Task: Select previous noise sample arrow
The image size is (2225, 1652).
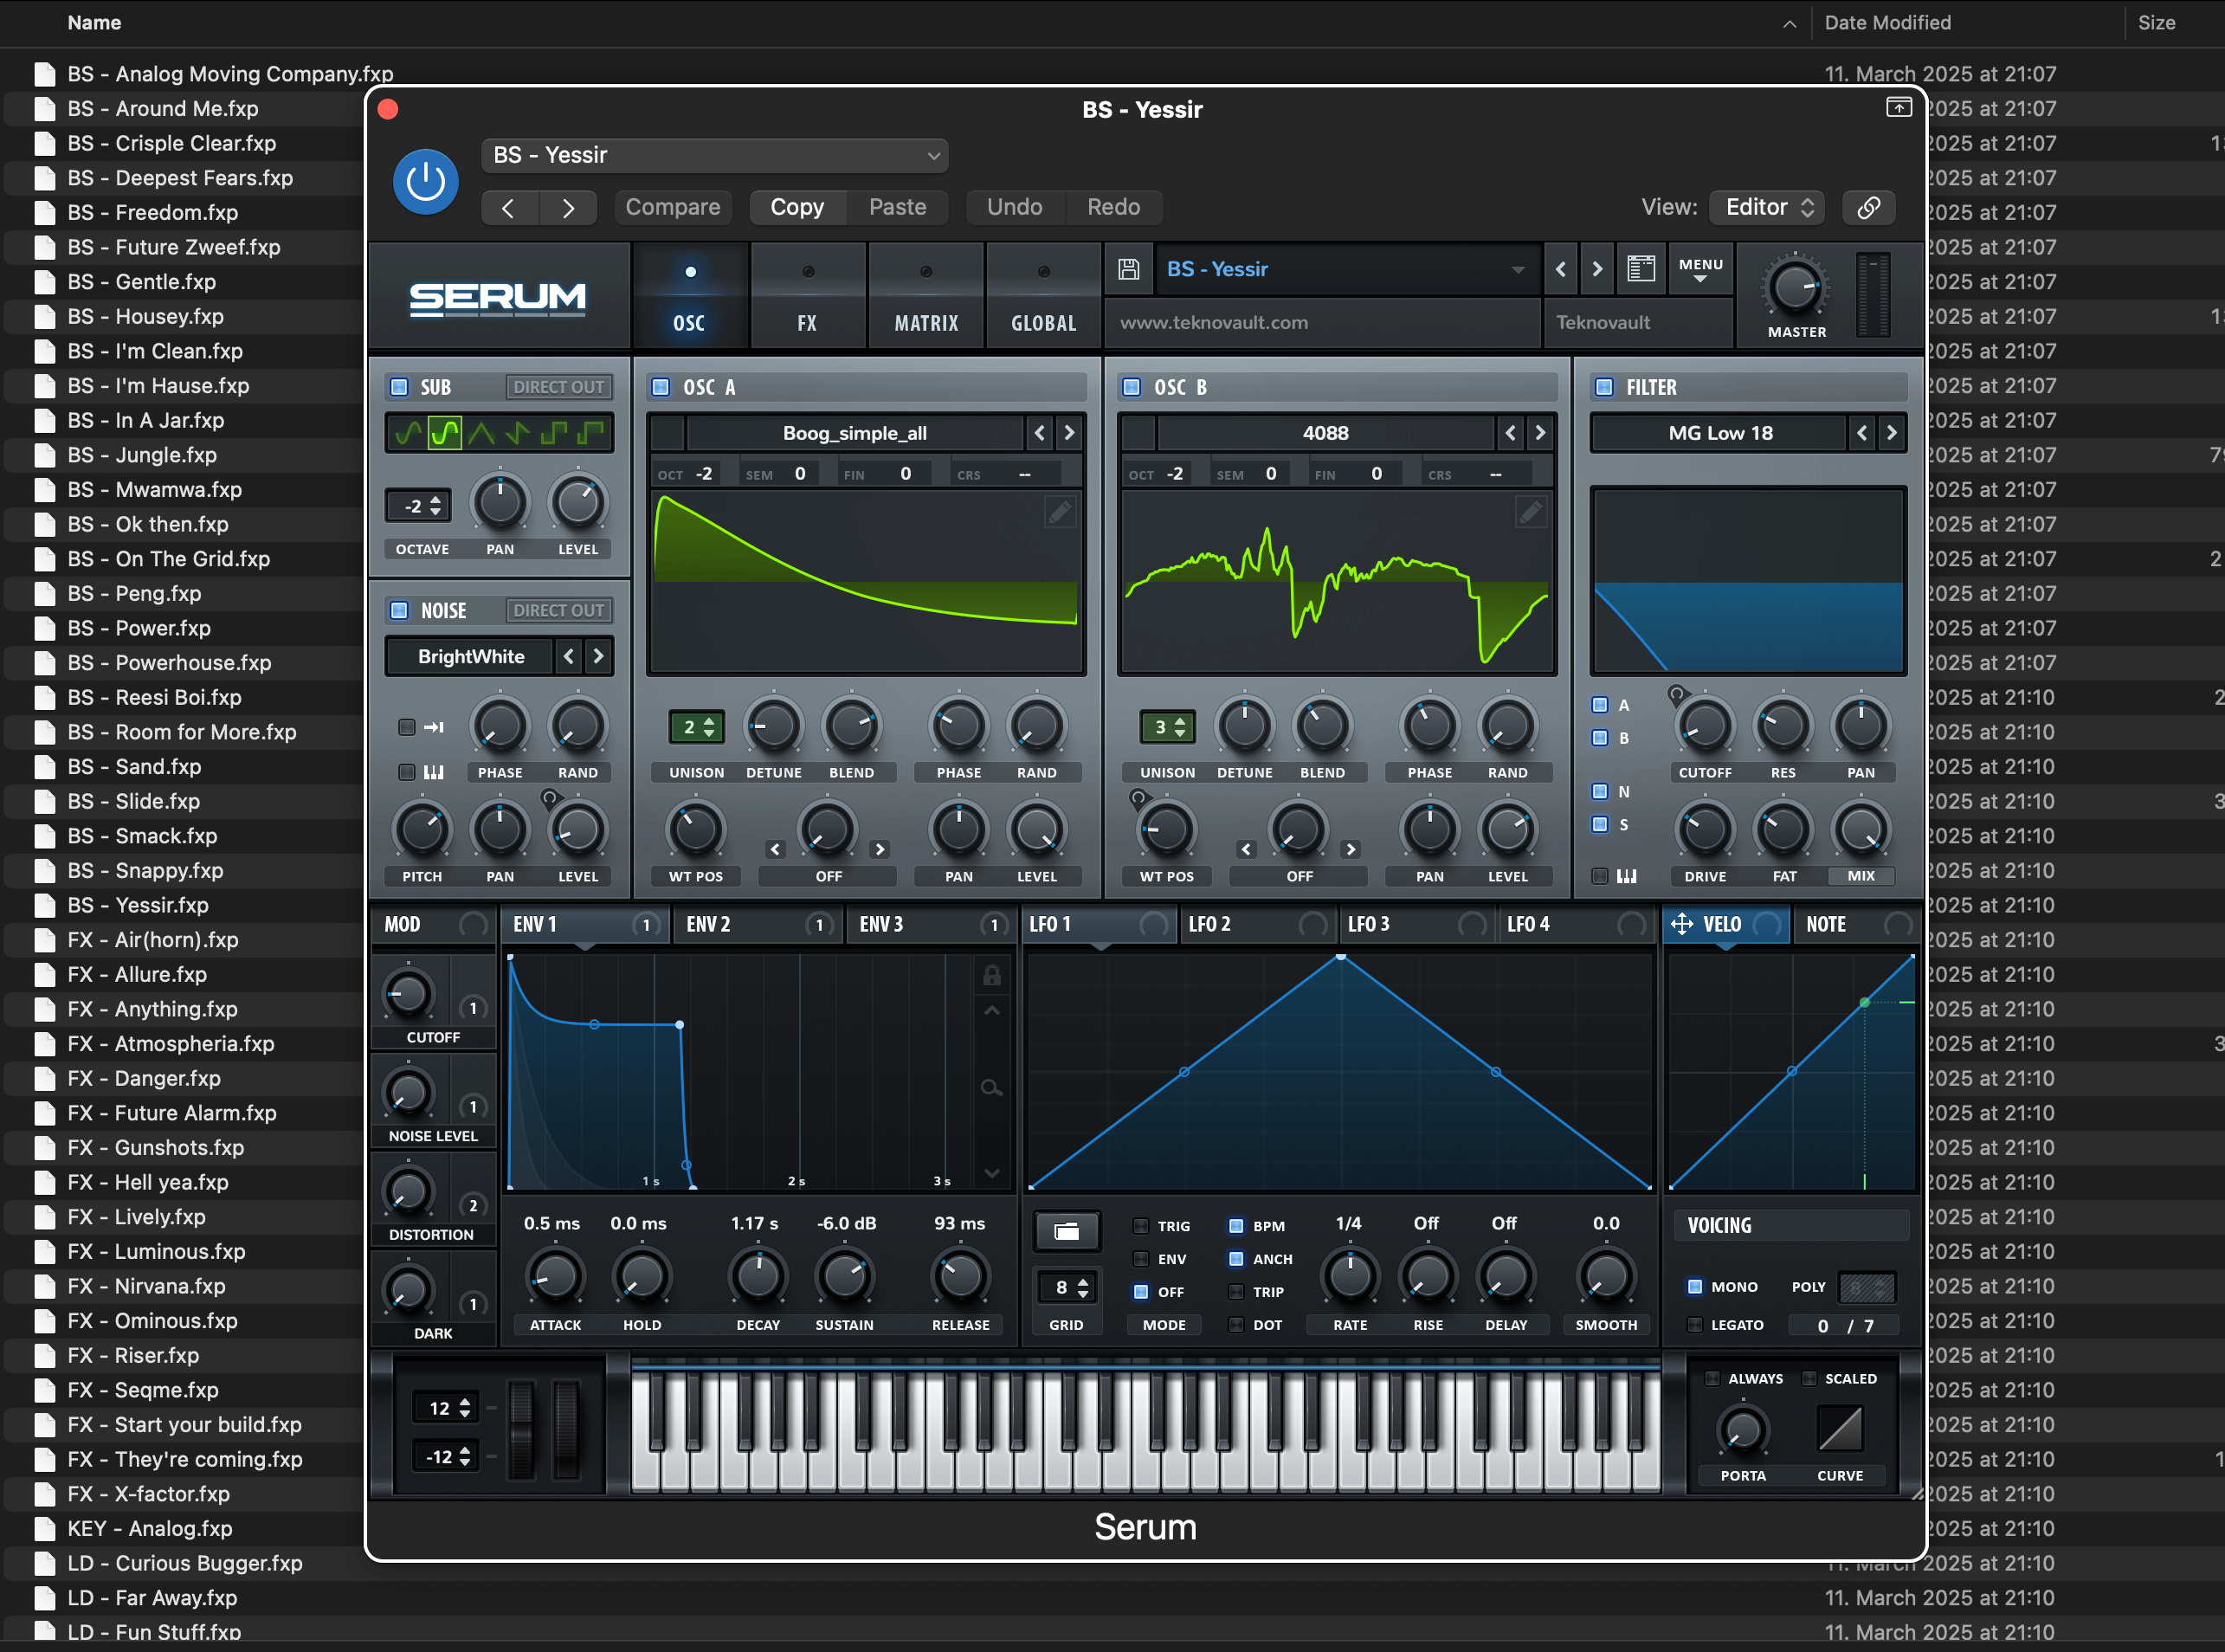Action: (568, 656)
